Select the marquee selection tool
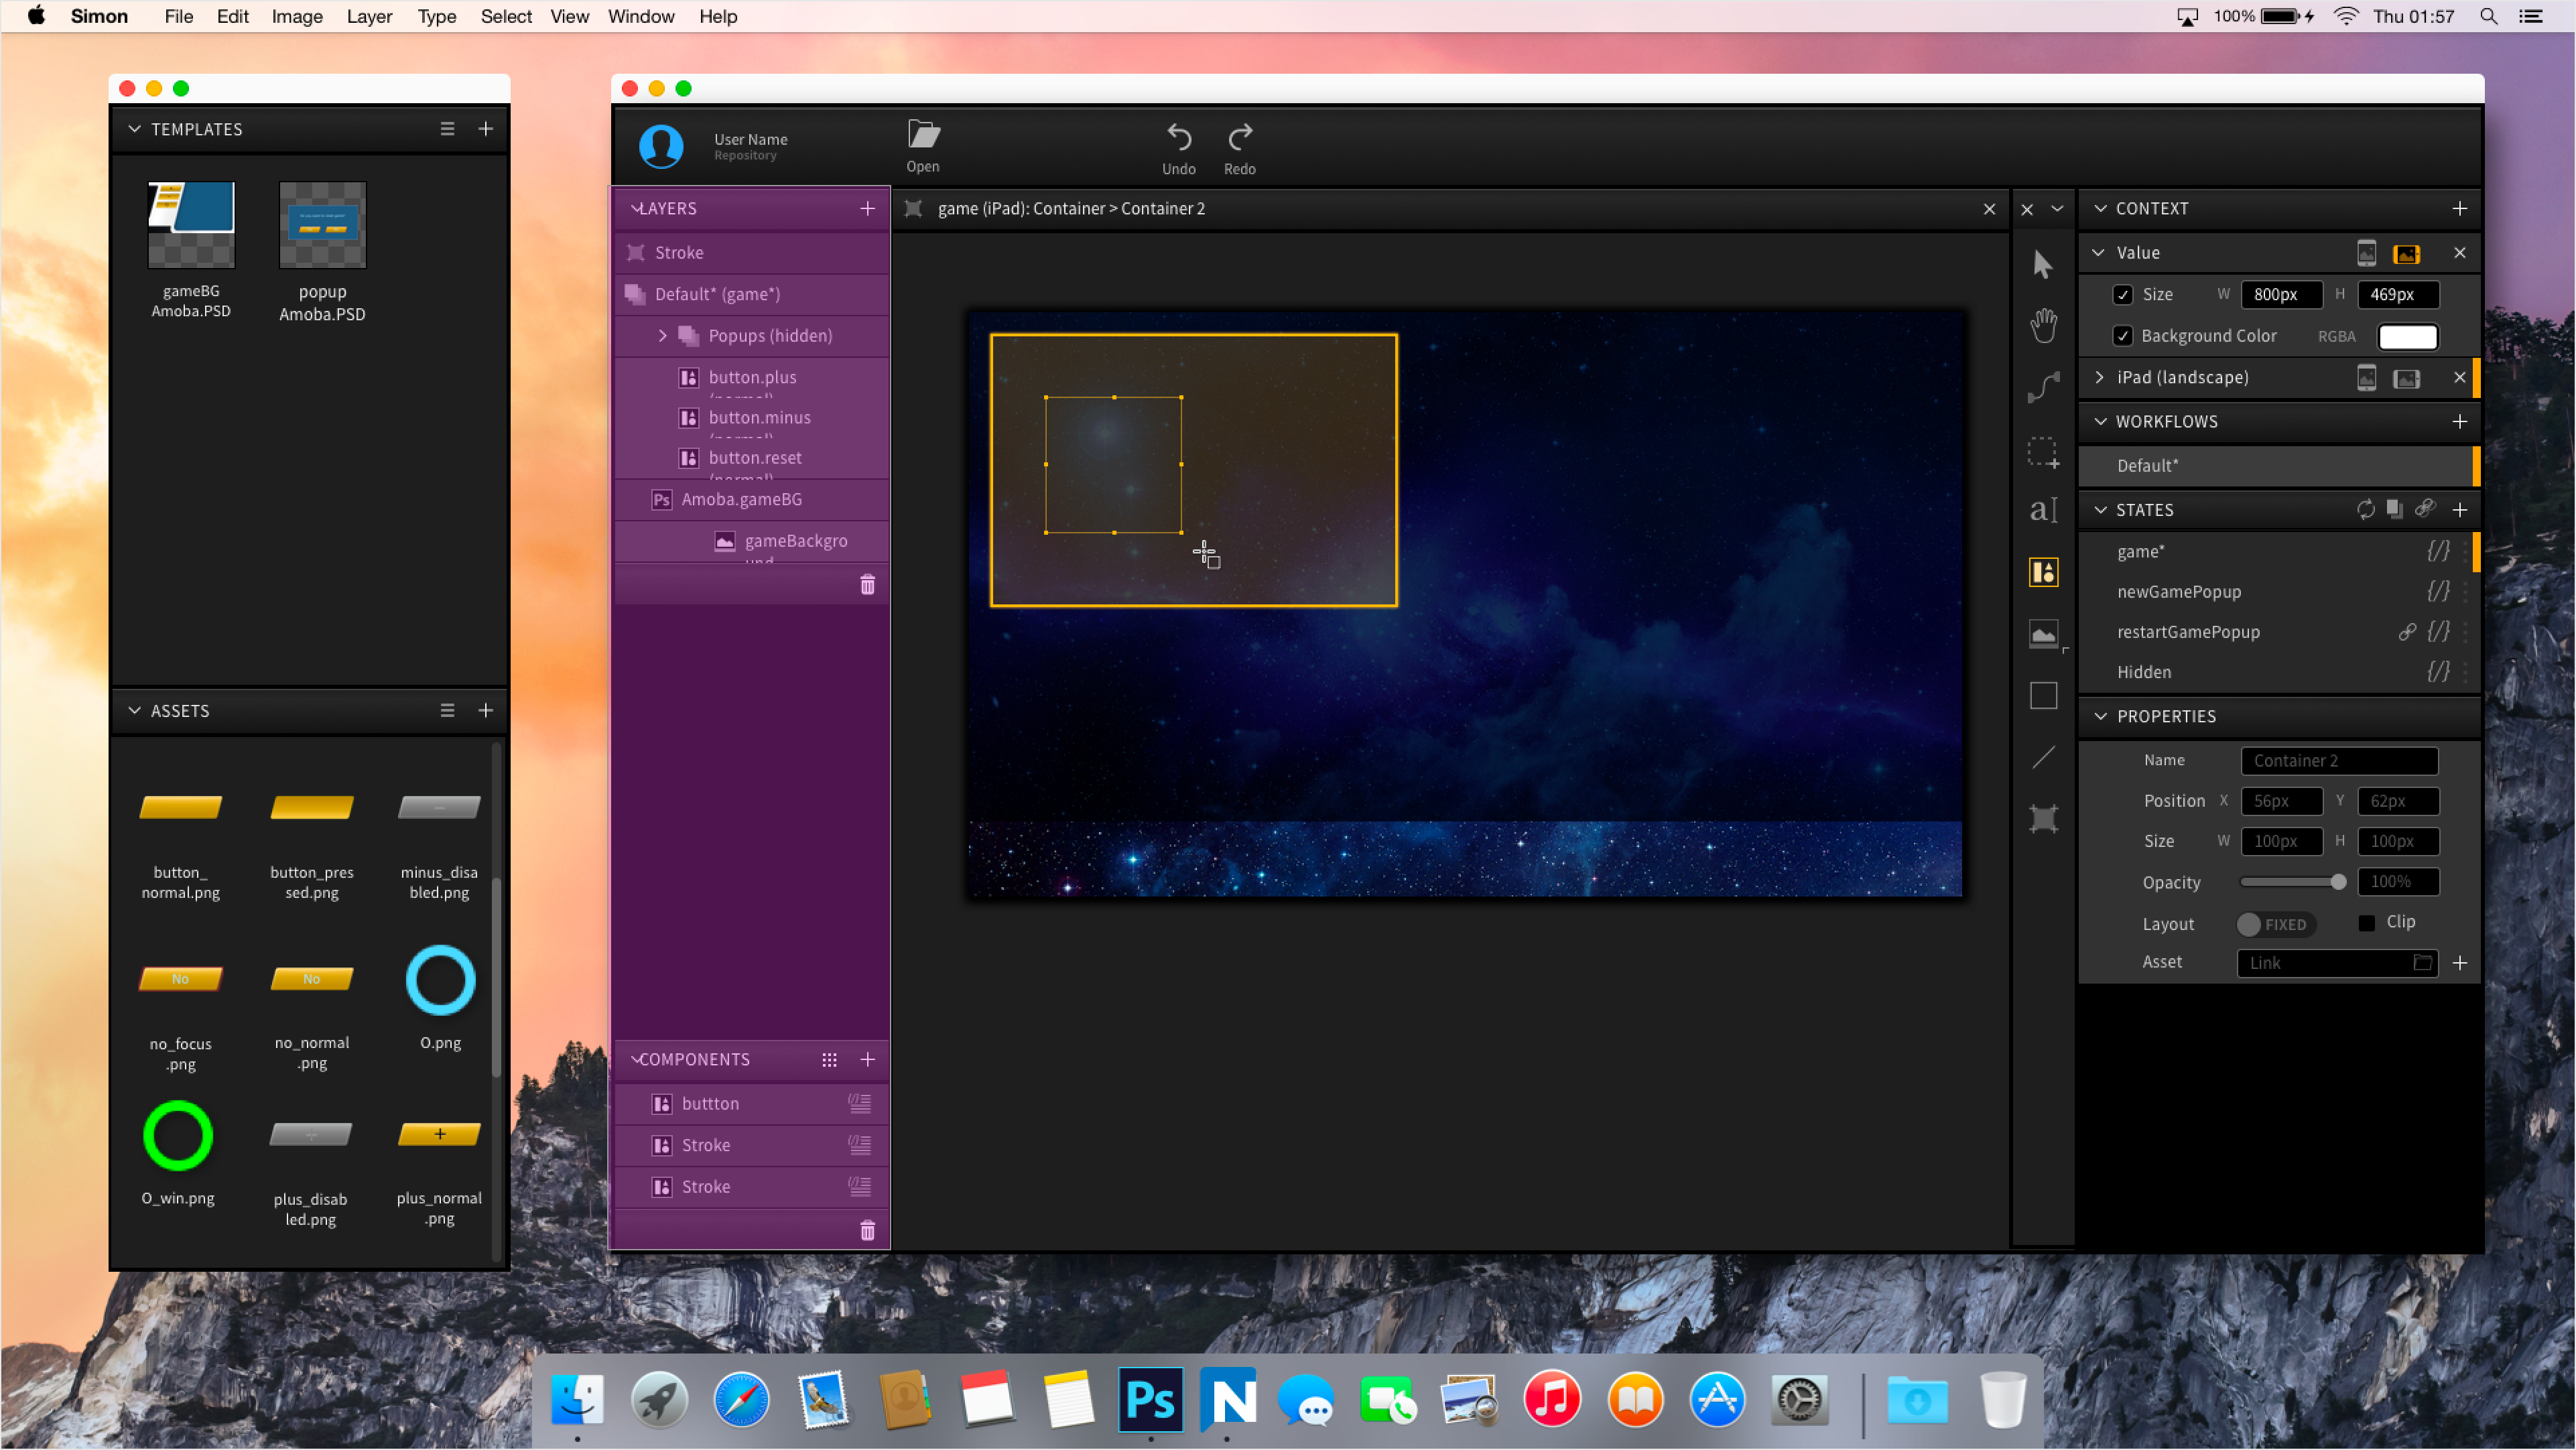This screenshot has height=1450, width=2576. point(2043,452)
